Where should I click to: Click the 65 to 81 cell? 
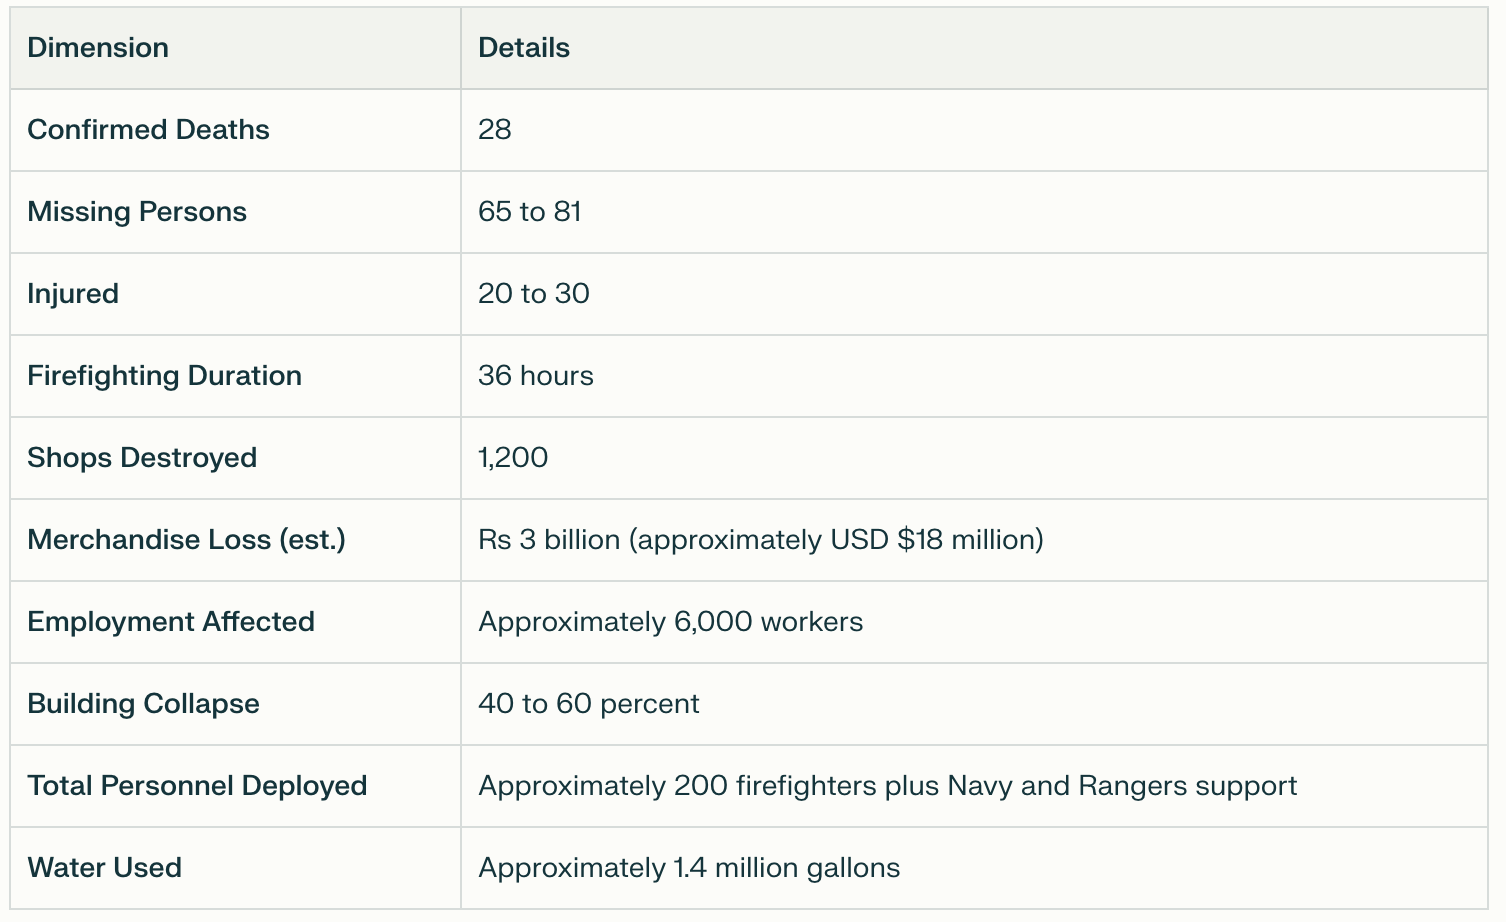530,212
